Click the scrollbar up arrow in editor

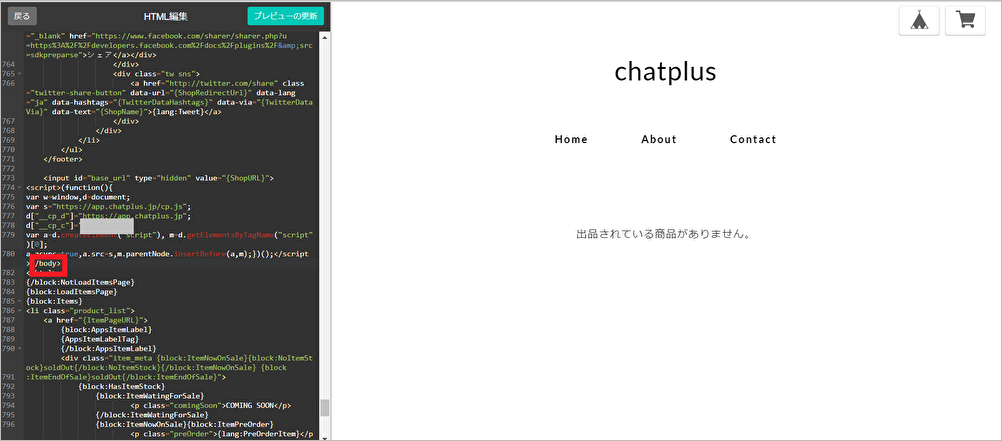pyautogui.click(x=325, y=37)
